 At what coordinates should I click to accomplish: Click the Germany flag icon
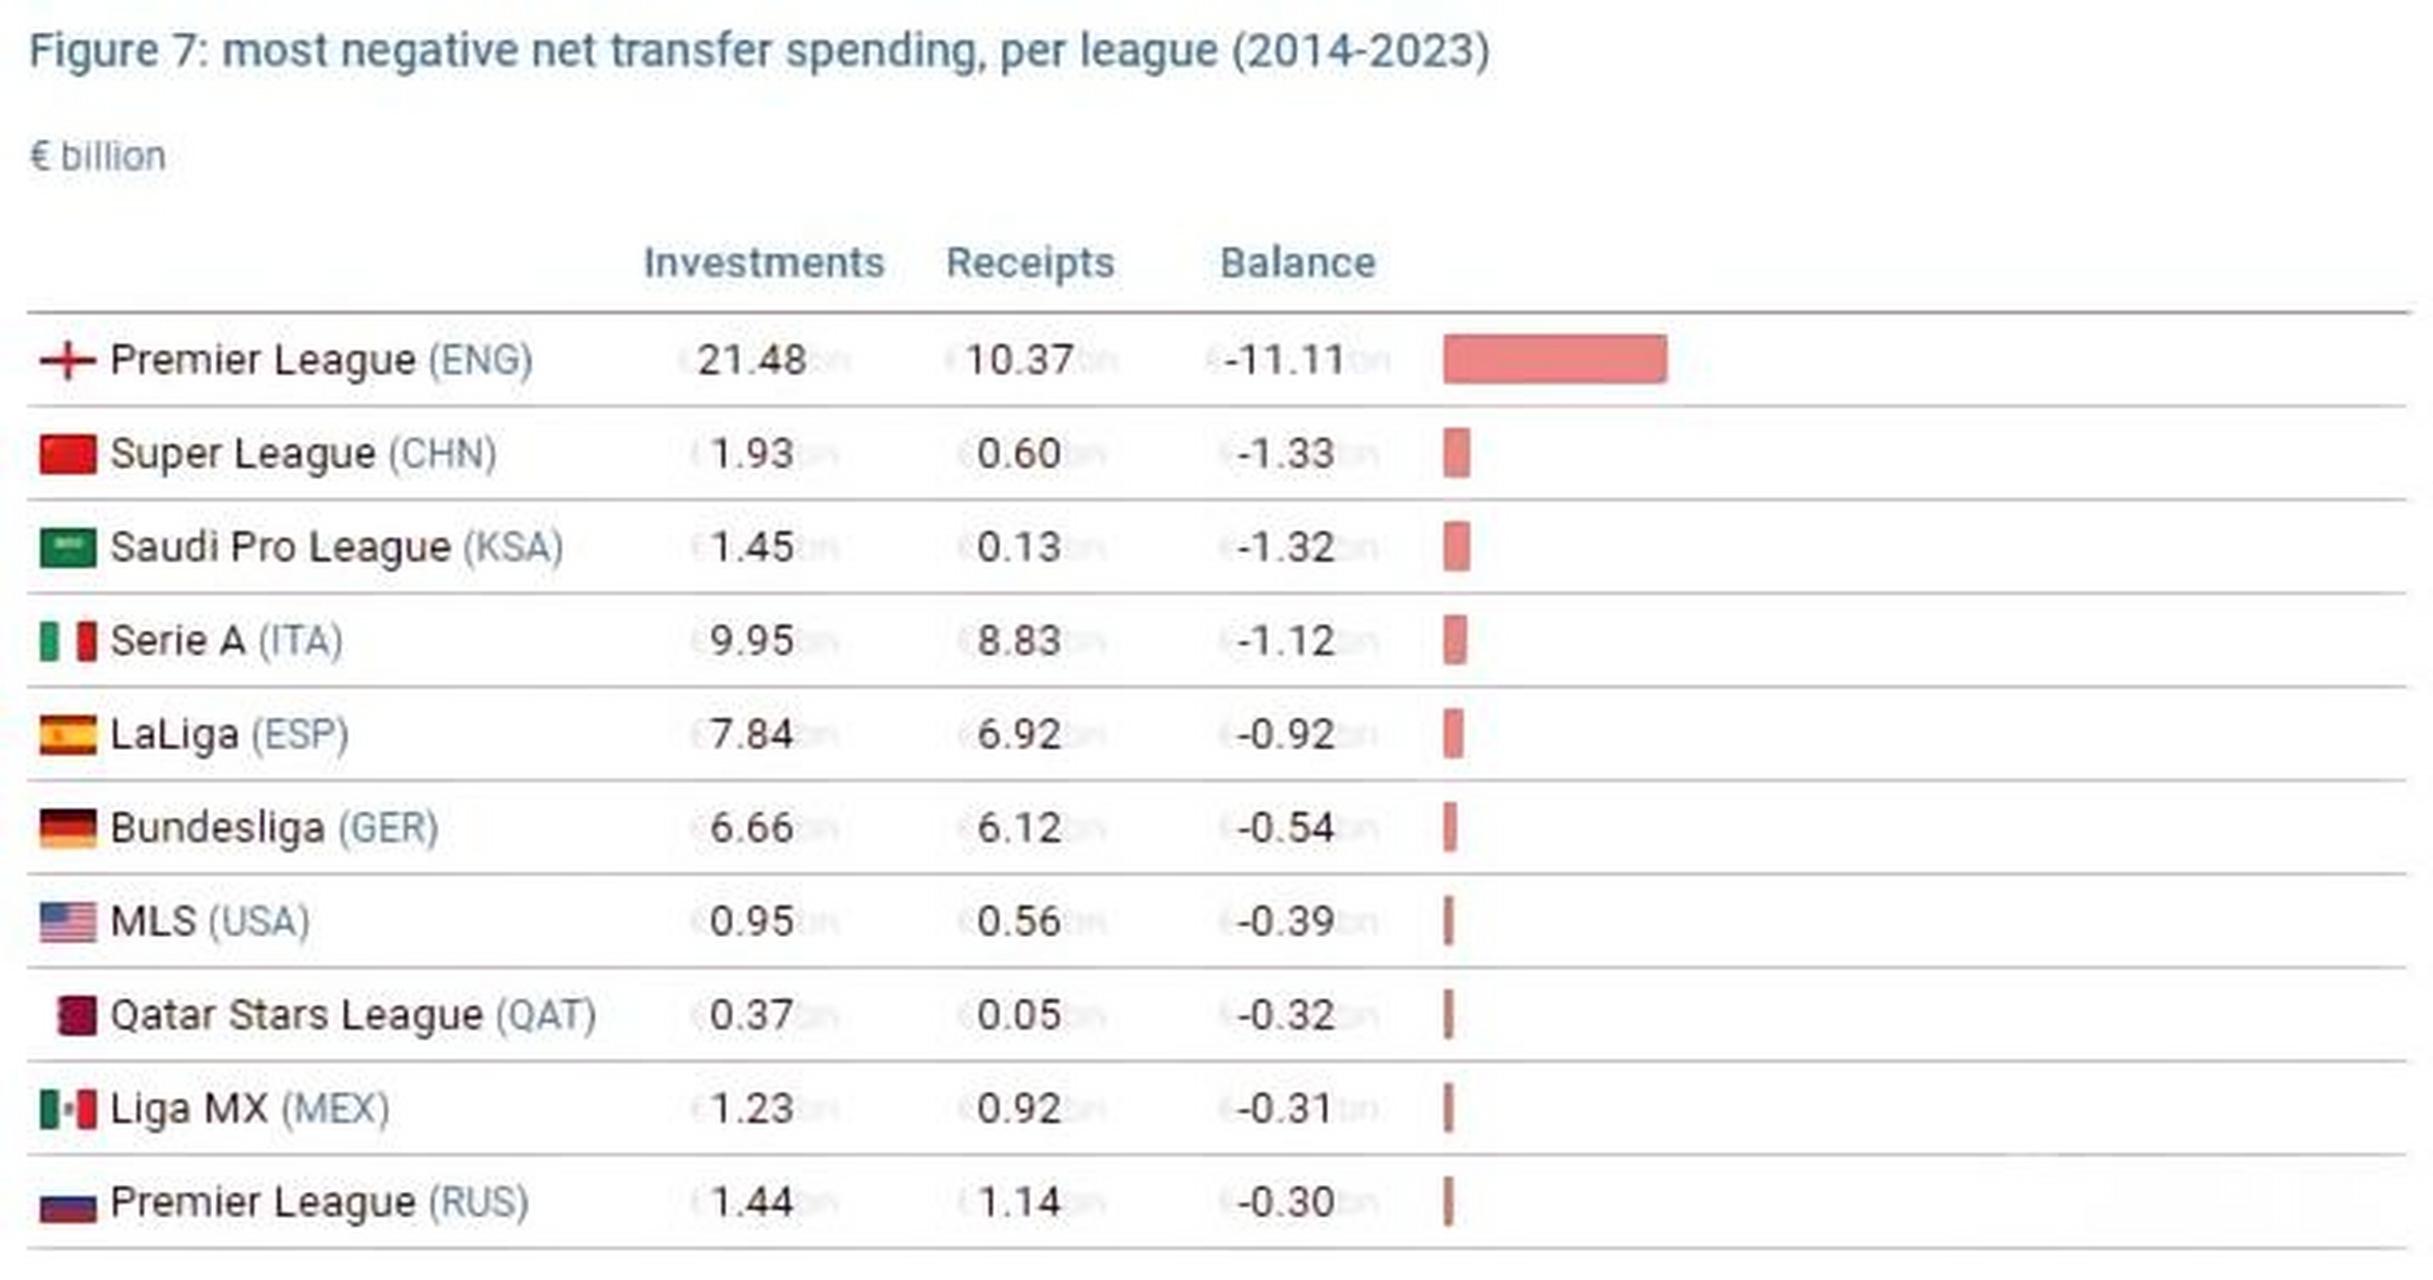(67, 828)
